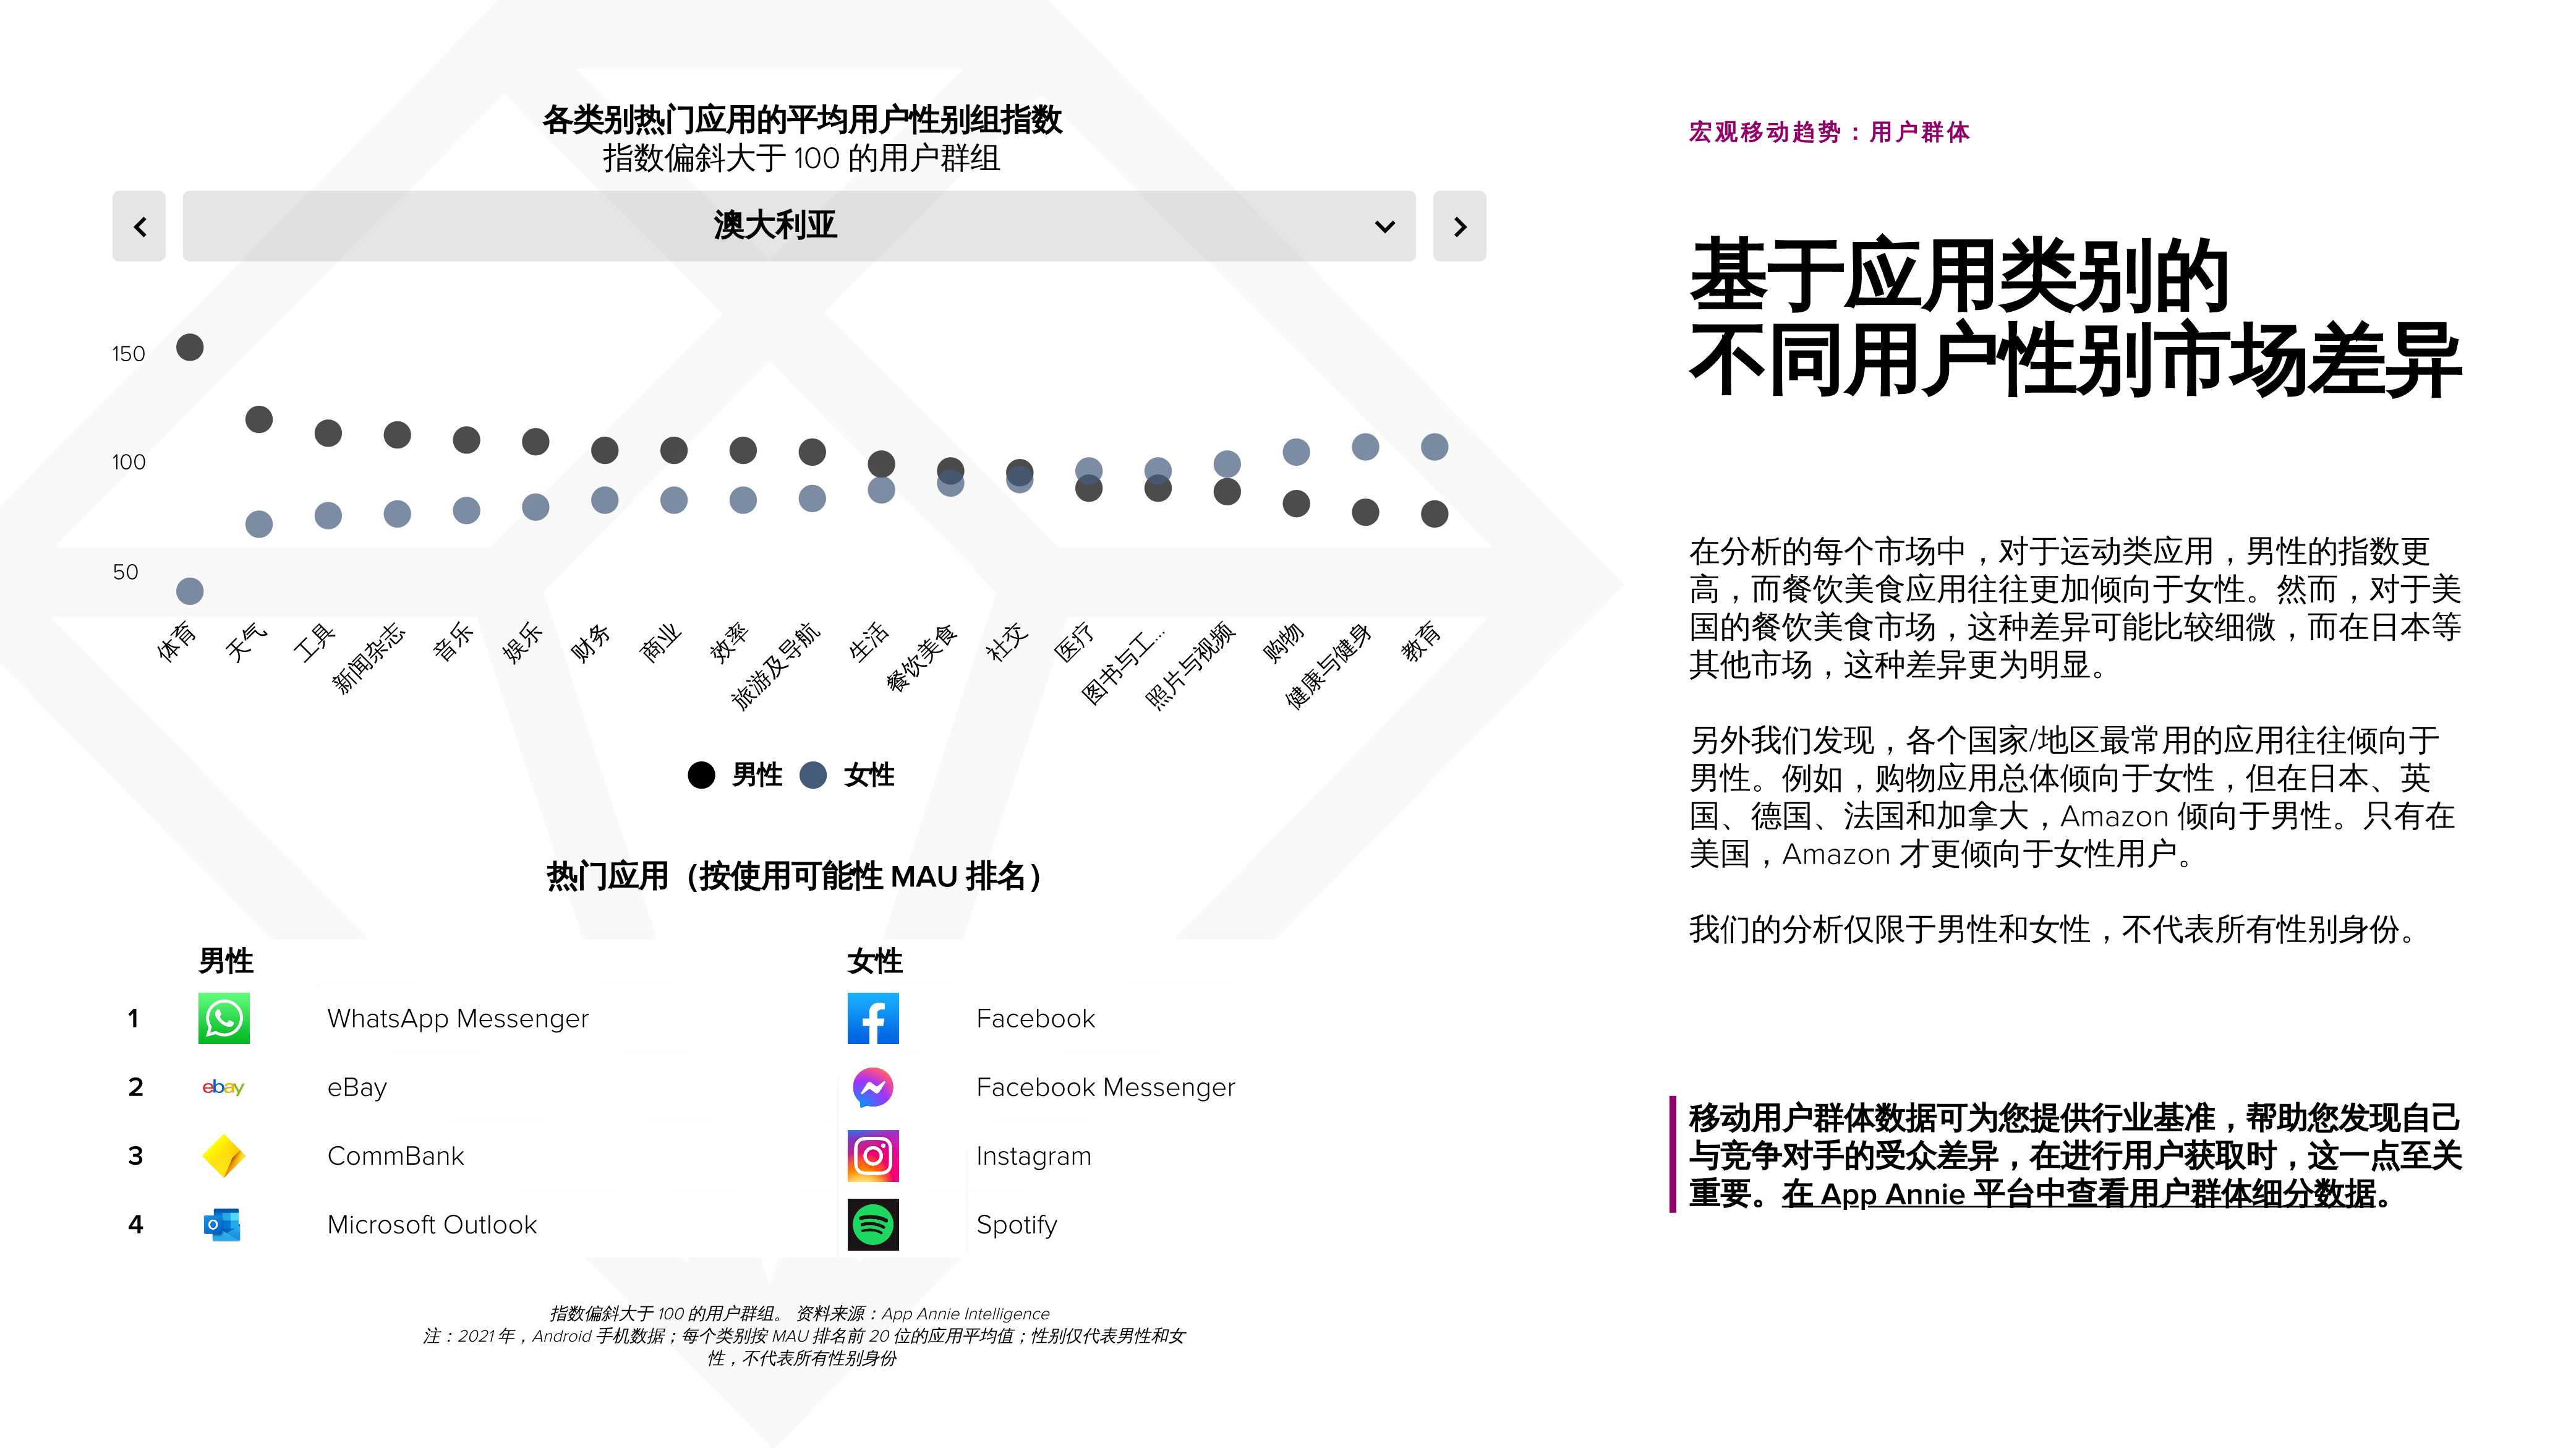The height and width of the screenshot is (1448, 2576).
Task: Click the 社交 axis label
Action: [1006, 642]
